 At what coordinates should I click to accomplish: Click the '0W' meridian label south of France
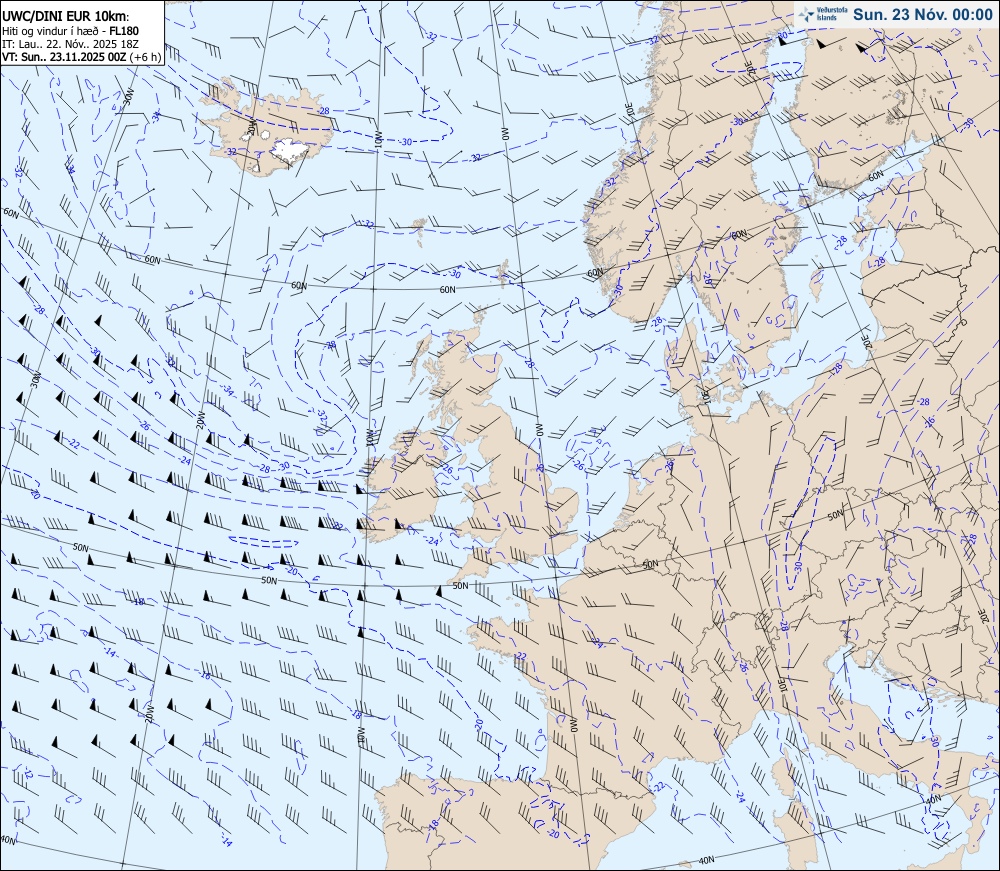pyautogui.click(x=573, y=725)
